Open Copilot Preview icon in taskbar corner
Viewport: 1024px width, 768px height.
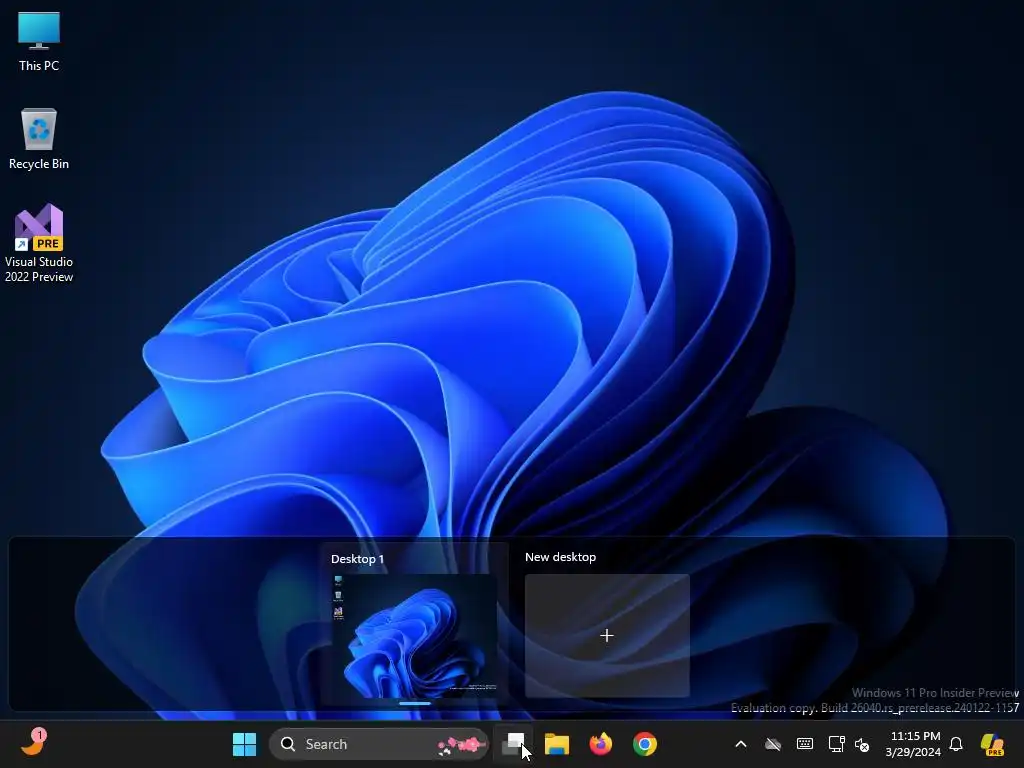(992, 744)
